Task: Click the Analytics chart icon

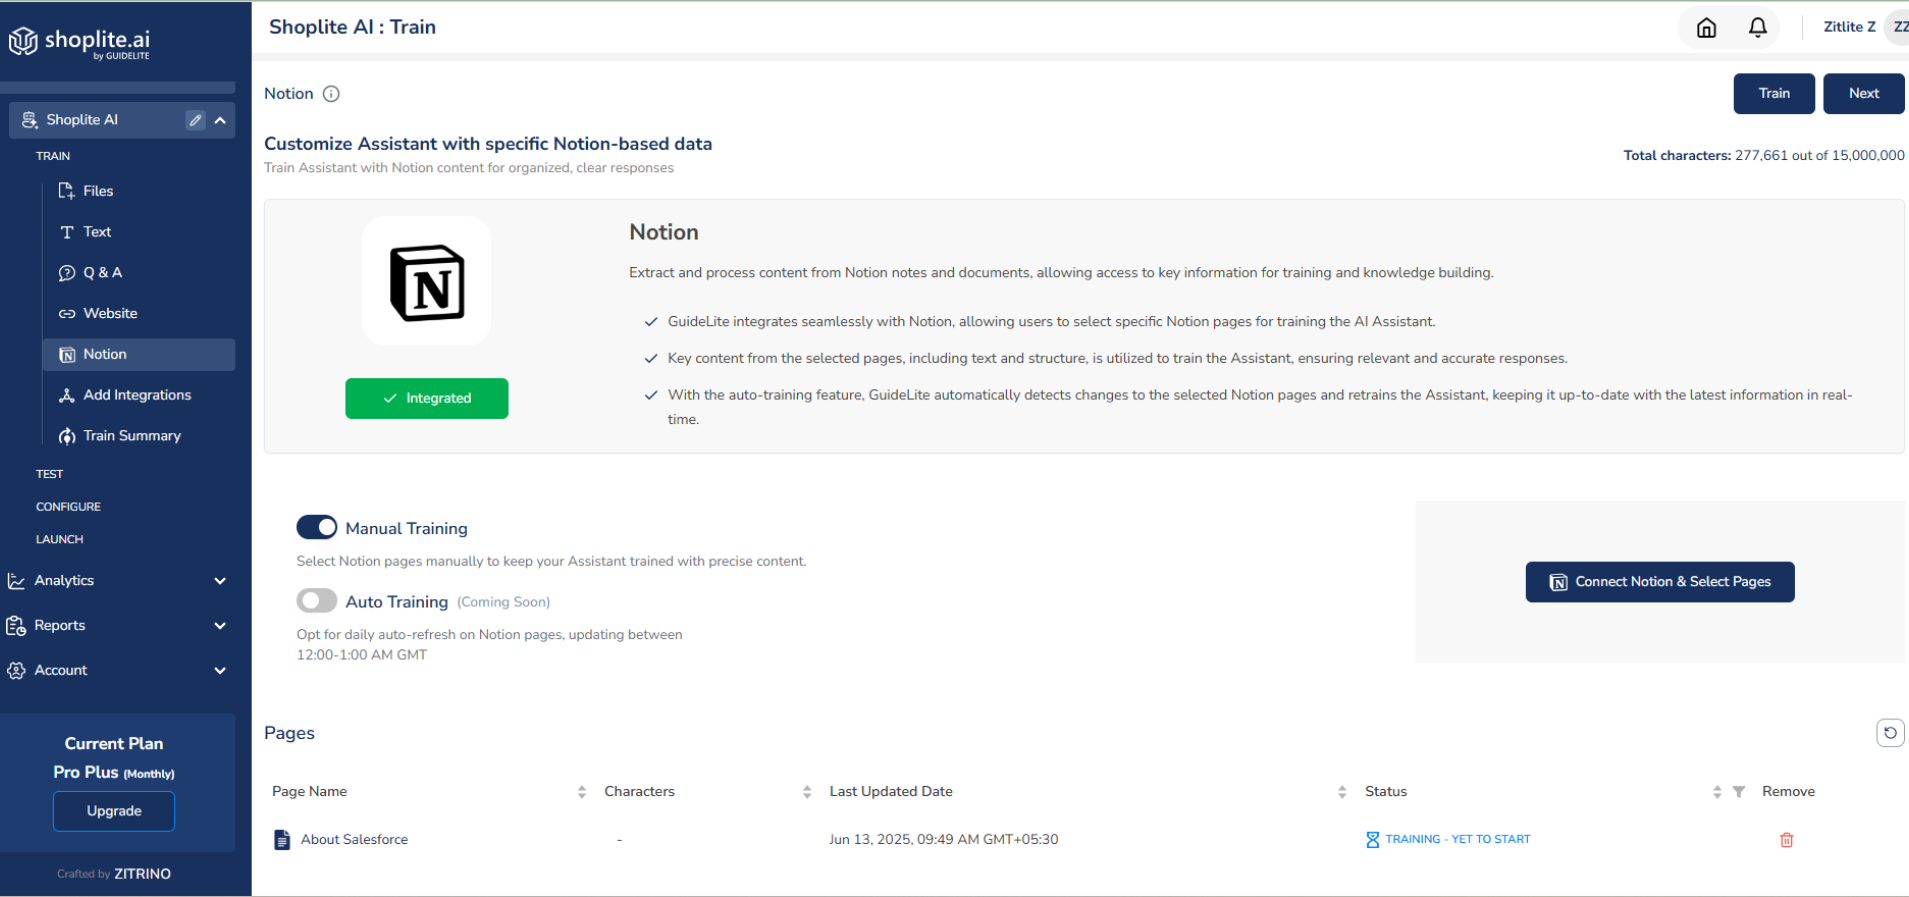Action: tap(16, 581)
